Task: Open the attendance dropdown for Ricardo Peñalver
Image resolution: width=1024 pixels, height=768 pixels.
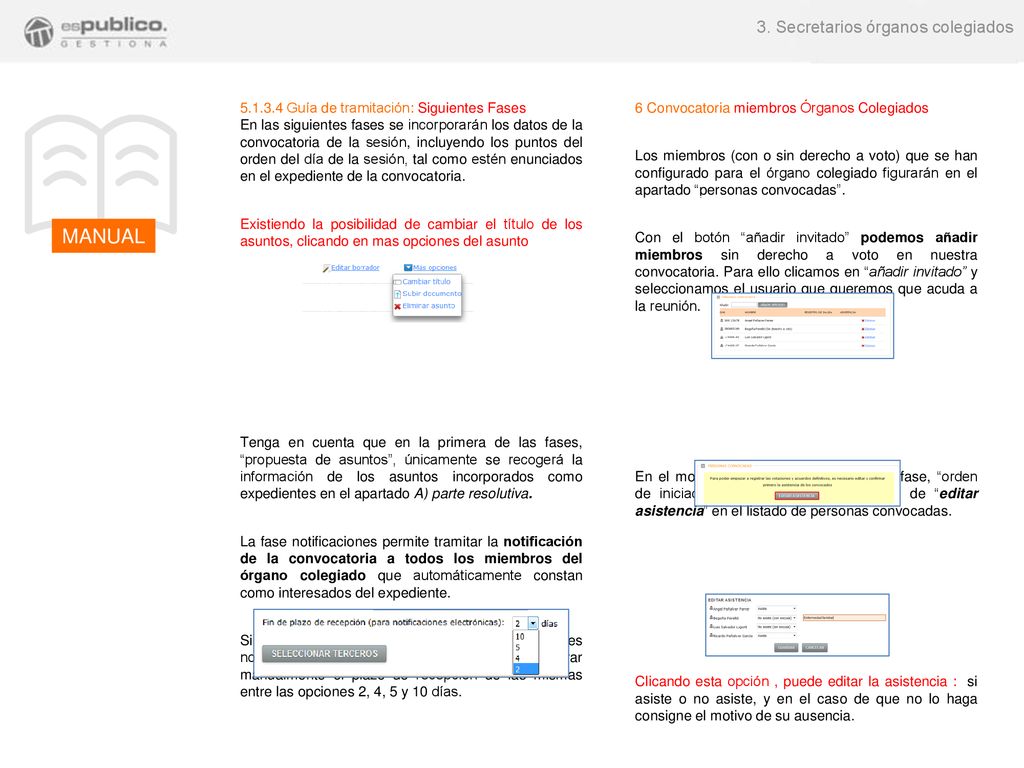Action: tap(776, 635)
